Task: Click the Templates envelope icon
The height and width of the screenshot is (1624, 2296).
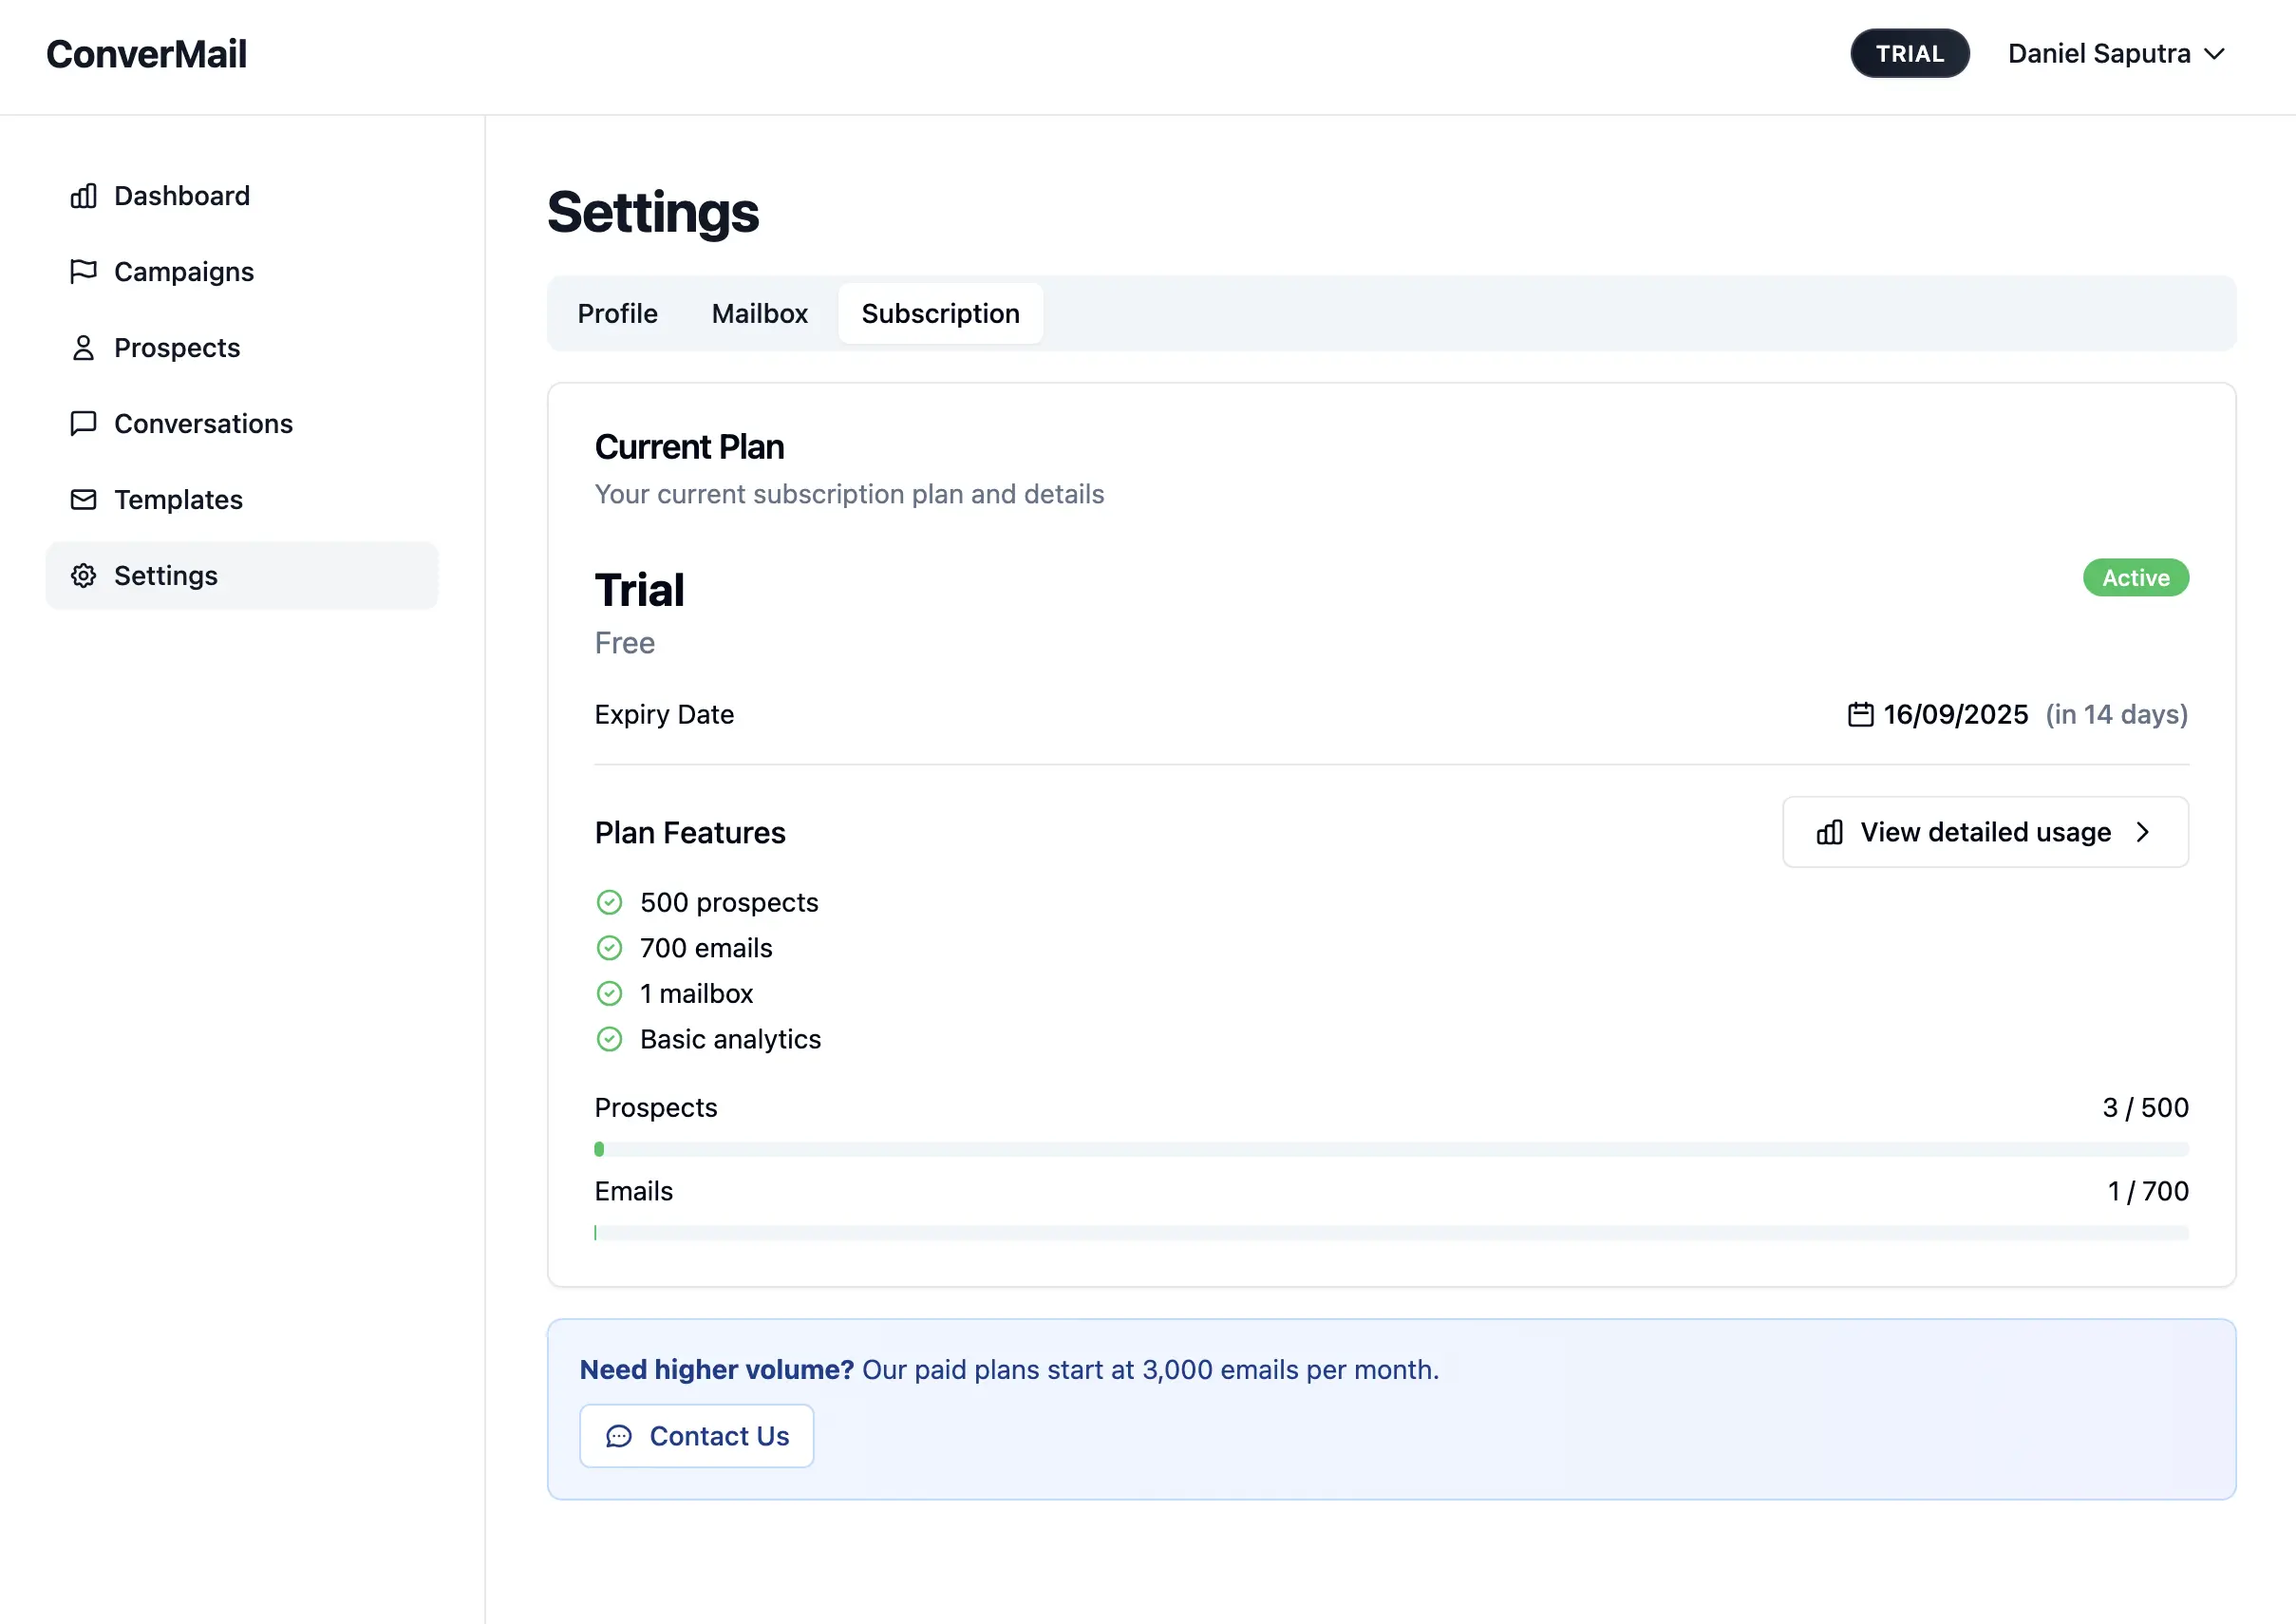Action: pyautogui.click(x=84, y=500)
